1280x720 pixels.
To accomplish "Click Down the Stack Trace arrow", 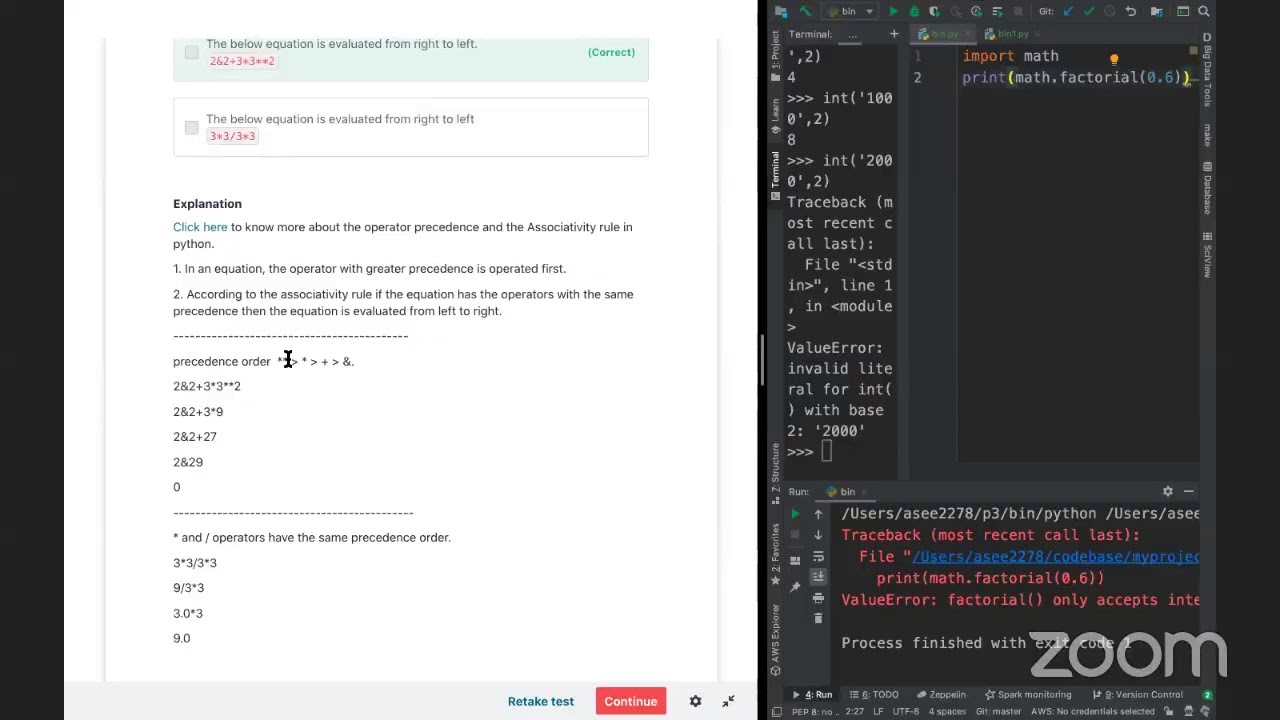I will pyautogui.click(x=818, y=535).
